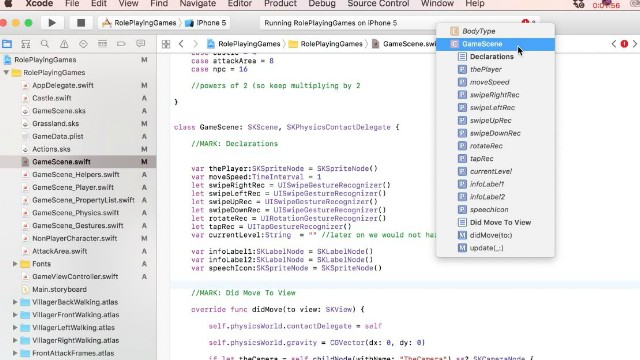Expand VillagerLeftWalking.atlas folder
640x360 pixels.
(15, 327)
